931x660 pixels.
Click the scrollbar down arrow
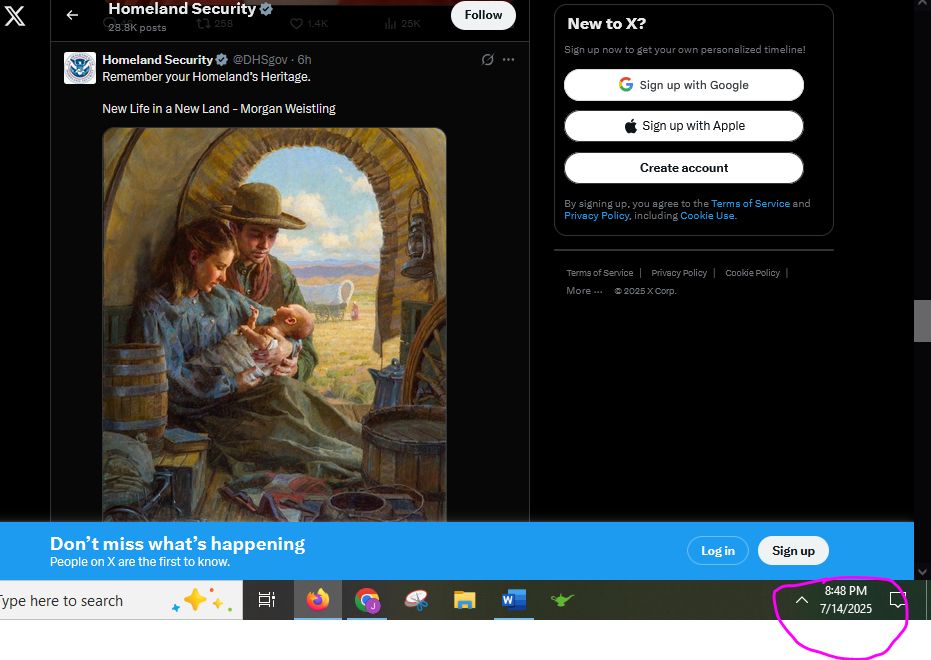[922, 572]
